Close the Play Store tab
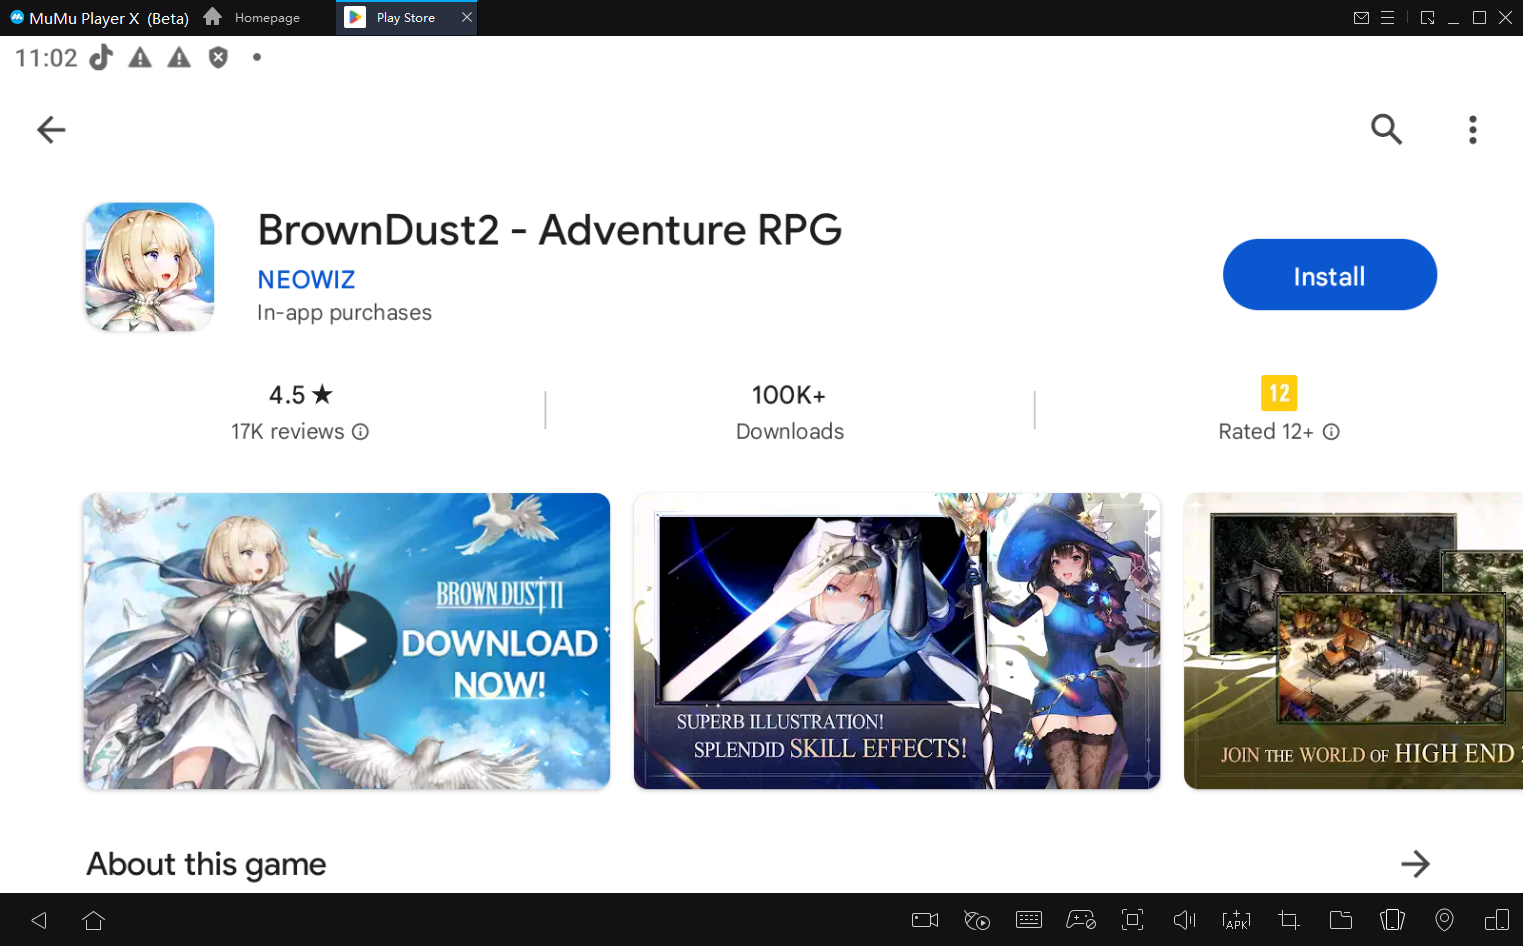This screenshot has width=1523, height=946. (466, 18)
